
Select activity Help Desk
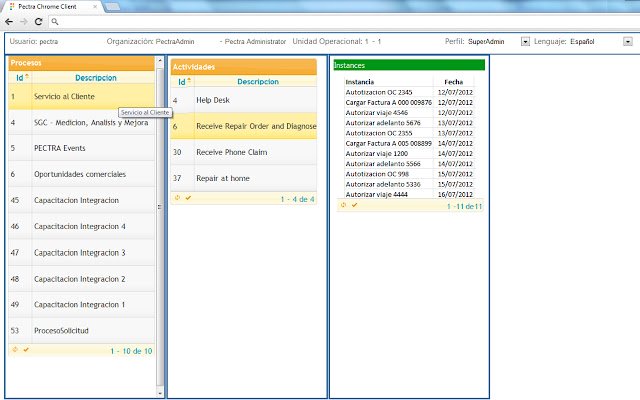coord(244,100)
